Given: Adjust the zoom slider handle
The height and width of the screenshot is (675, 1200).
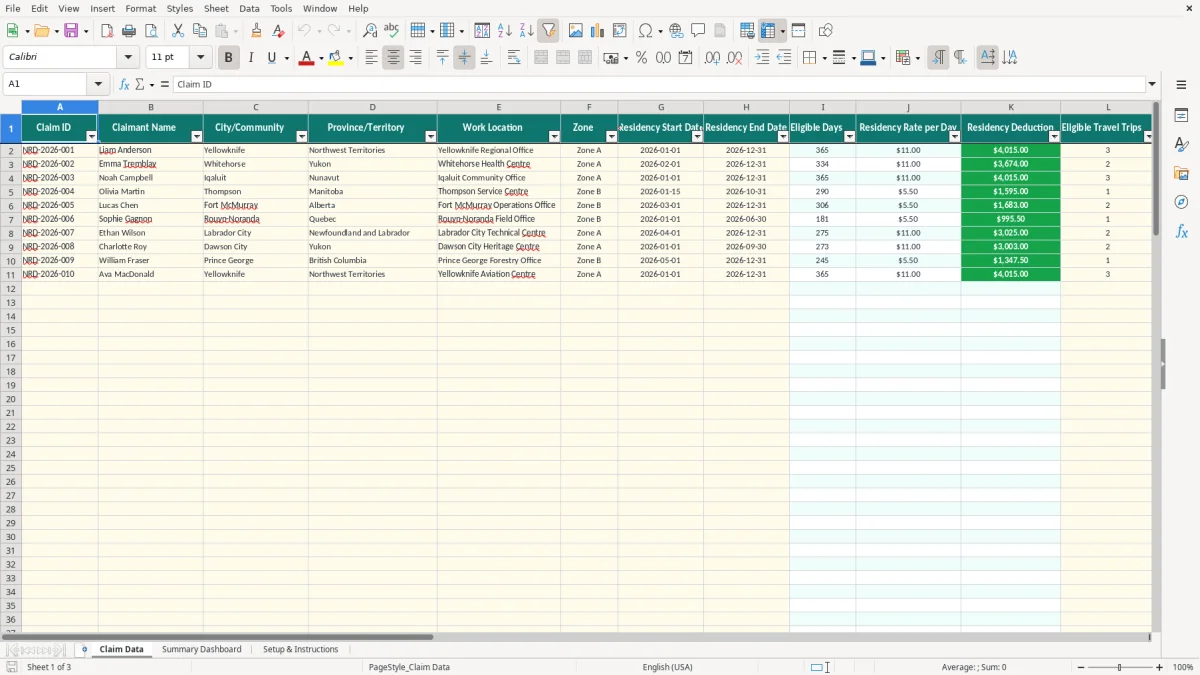Looking at the screenshot, I should point(1119,667).
